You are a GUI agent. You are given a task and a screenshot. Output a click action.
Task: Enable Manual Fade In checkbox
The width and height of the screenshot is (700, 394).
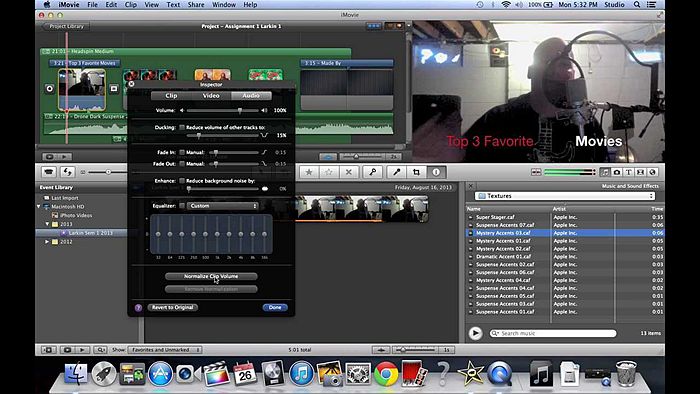(182, 152)
